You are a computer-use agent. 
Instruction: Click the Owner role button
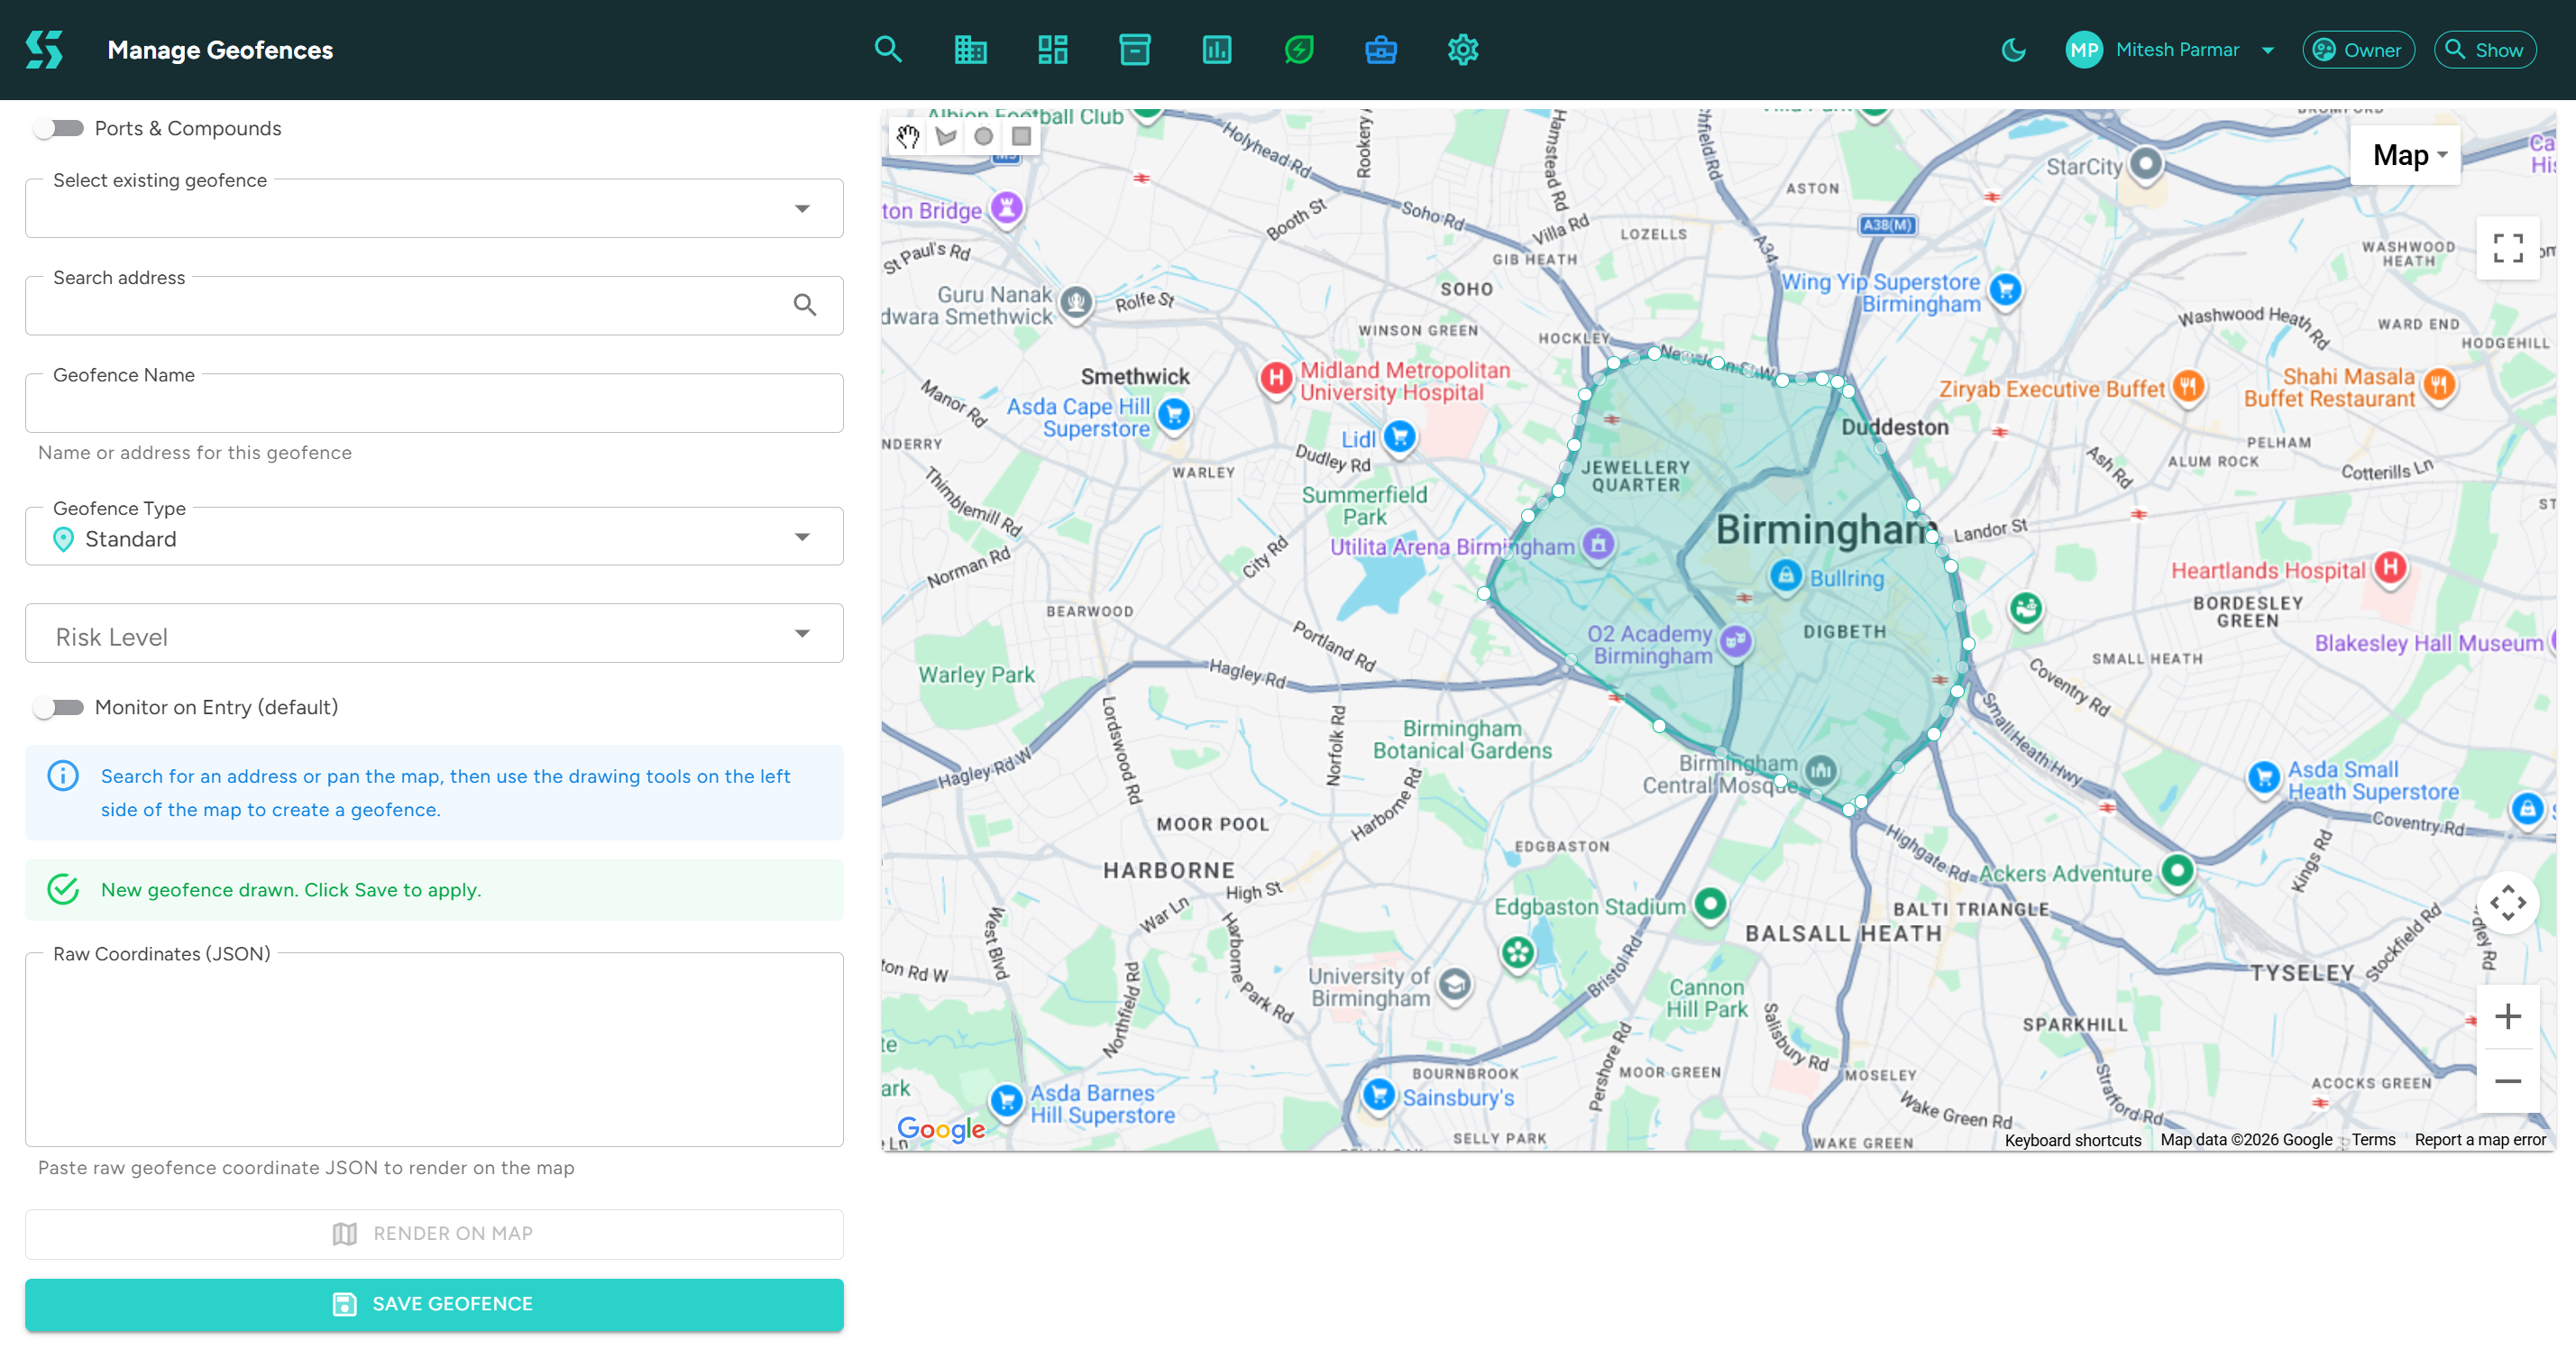pos(2357,49)
